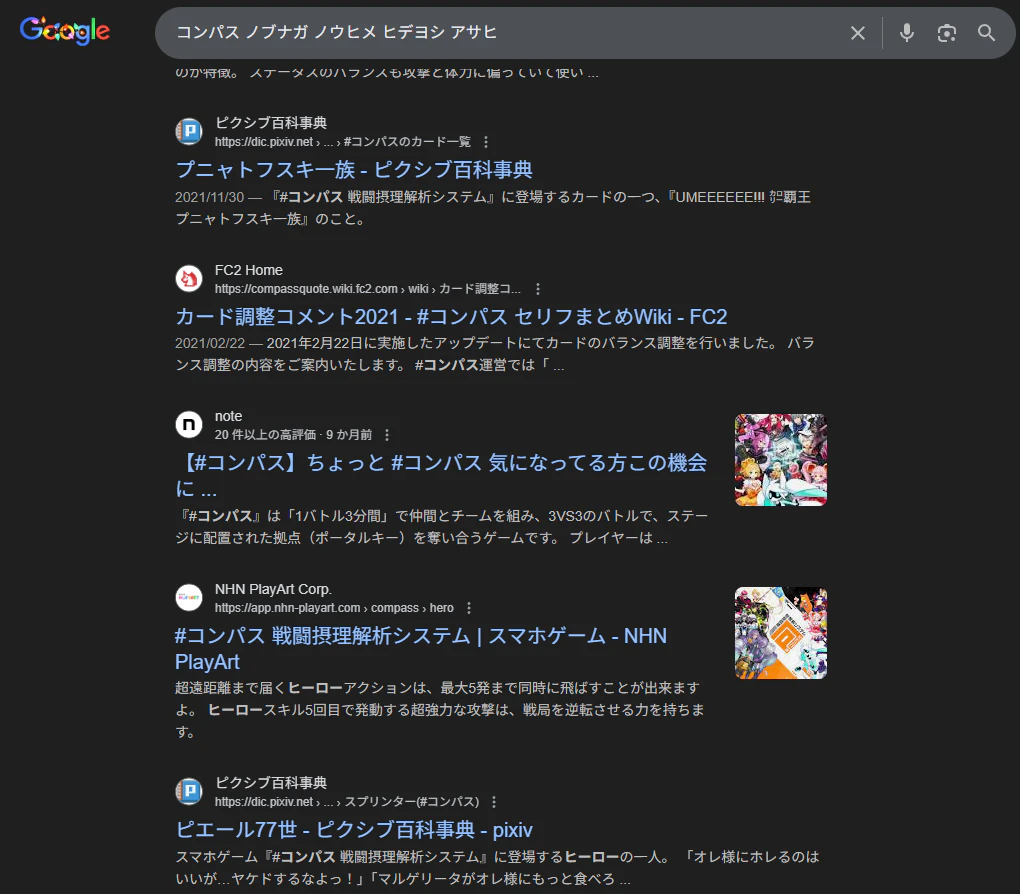Open more options for ピエール77世 result
Image resolution: width=1020 pixels, height=894 pixels.
[x=494, y=802]
